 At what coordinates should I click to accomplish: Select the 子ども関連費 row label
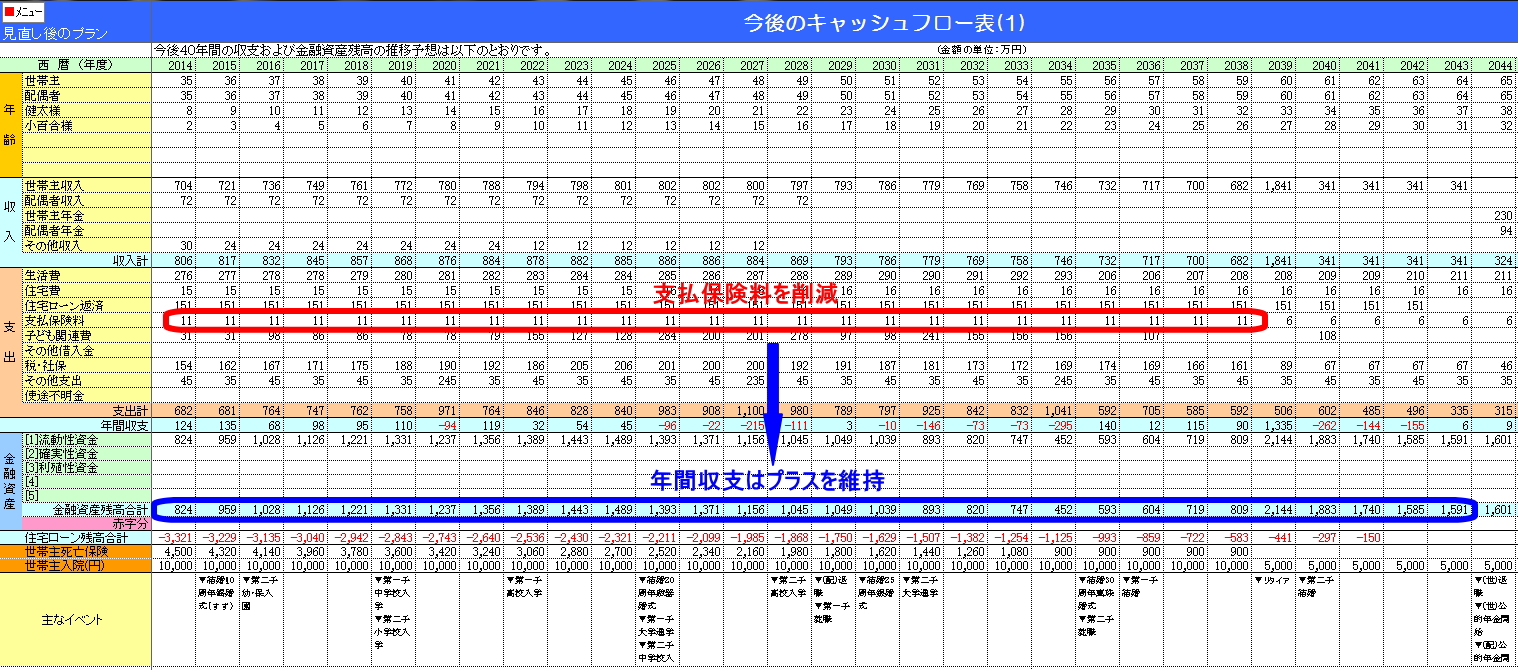point(58,335)
